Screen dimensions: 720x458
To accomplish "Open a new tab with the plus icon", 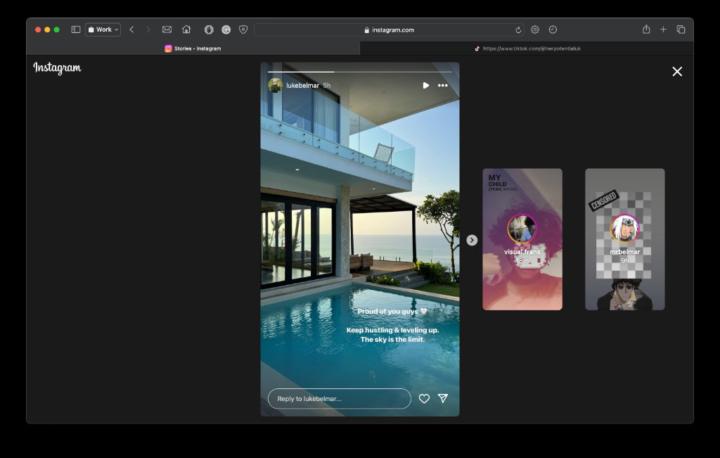I will pyautogui.click(x=663, y=29).
